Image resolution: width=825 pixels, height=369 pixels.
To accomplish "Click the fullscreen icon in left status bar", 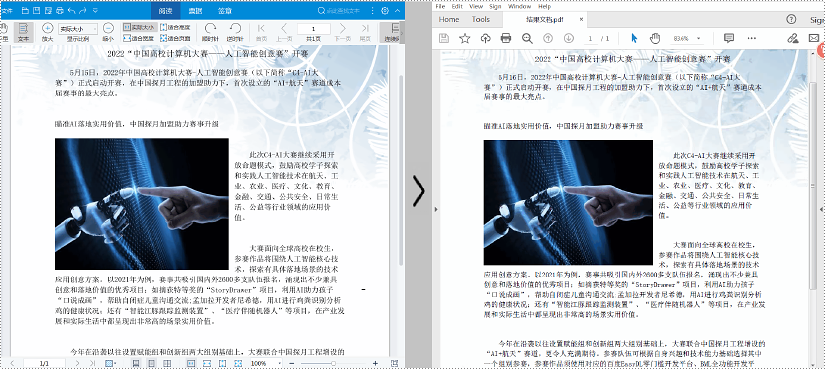I will [395, 363].
